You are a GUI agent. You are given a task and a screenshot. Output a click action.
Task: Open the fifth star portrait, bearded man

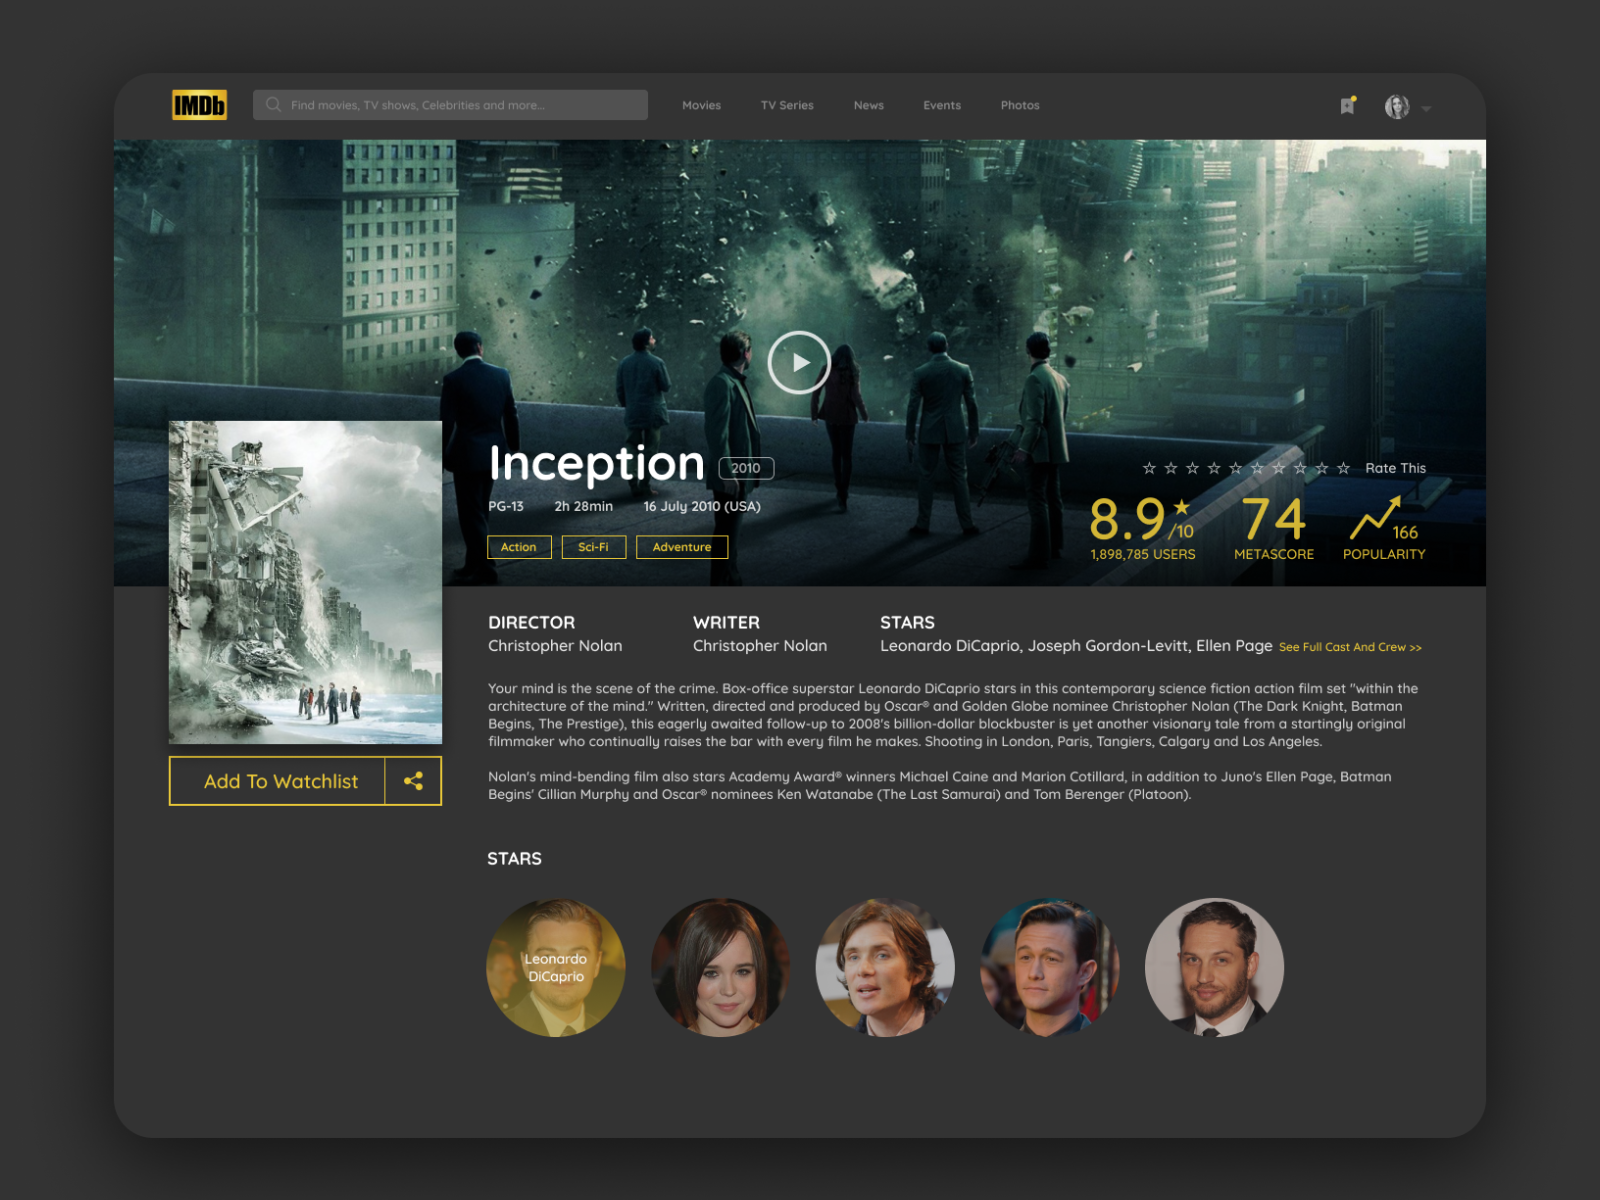pyautogui.click(x=1214, y=967)
